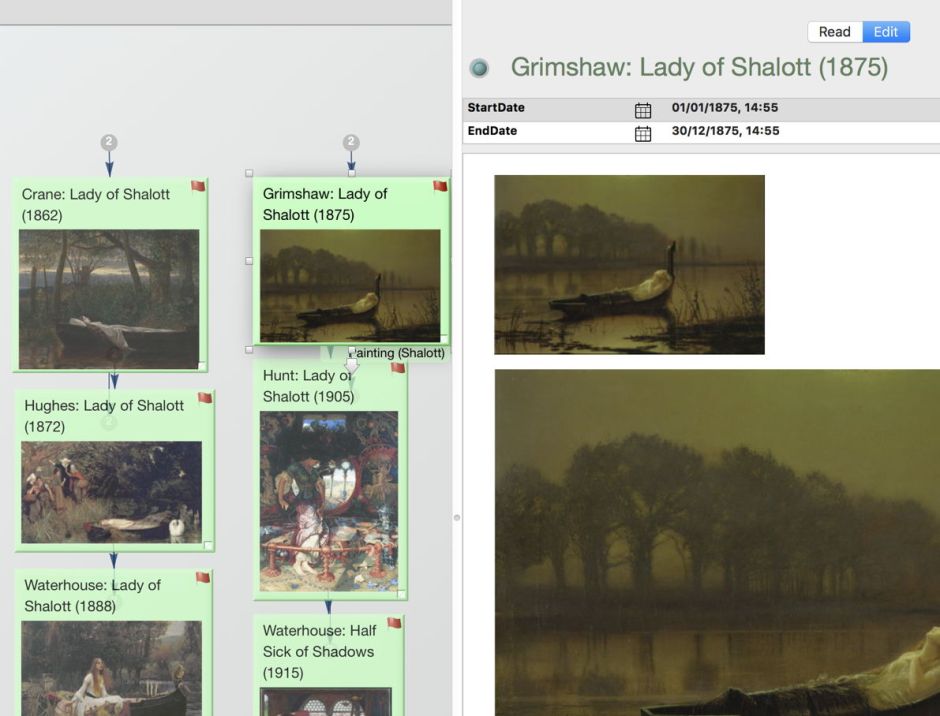Switch to Edit mode
The width and height of the screenshot is (940, 716).
[886, 32]
